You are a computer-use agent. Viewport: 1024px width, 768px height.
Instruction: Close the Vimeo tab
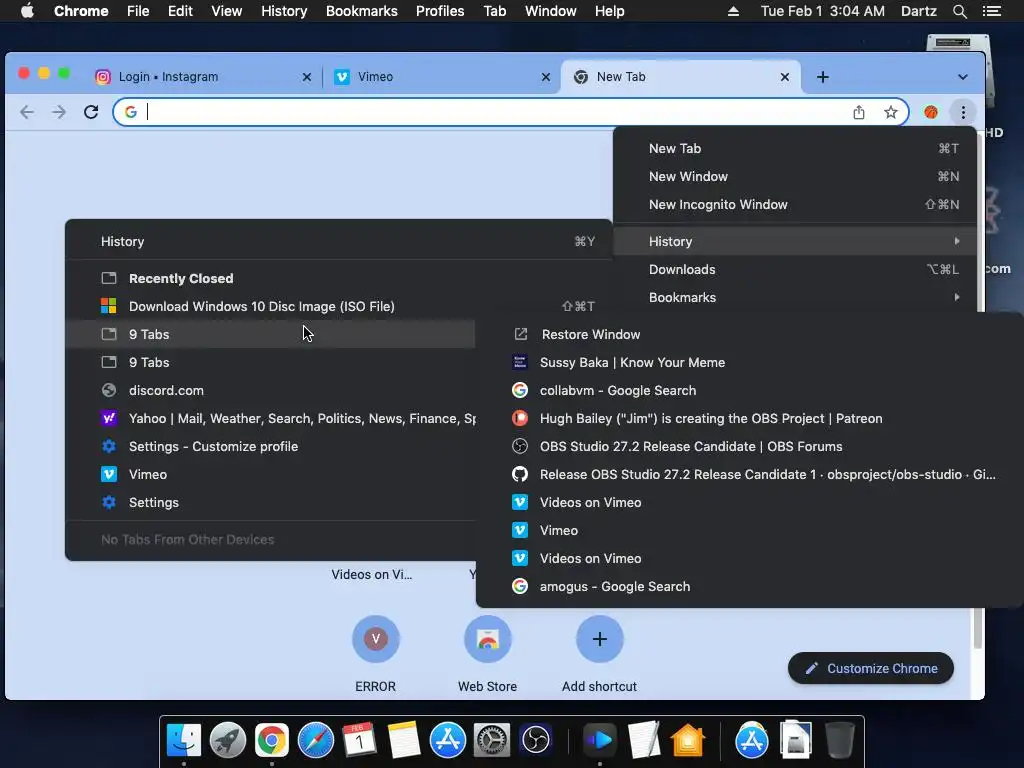[546, 77]
